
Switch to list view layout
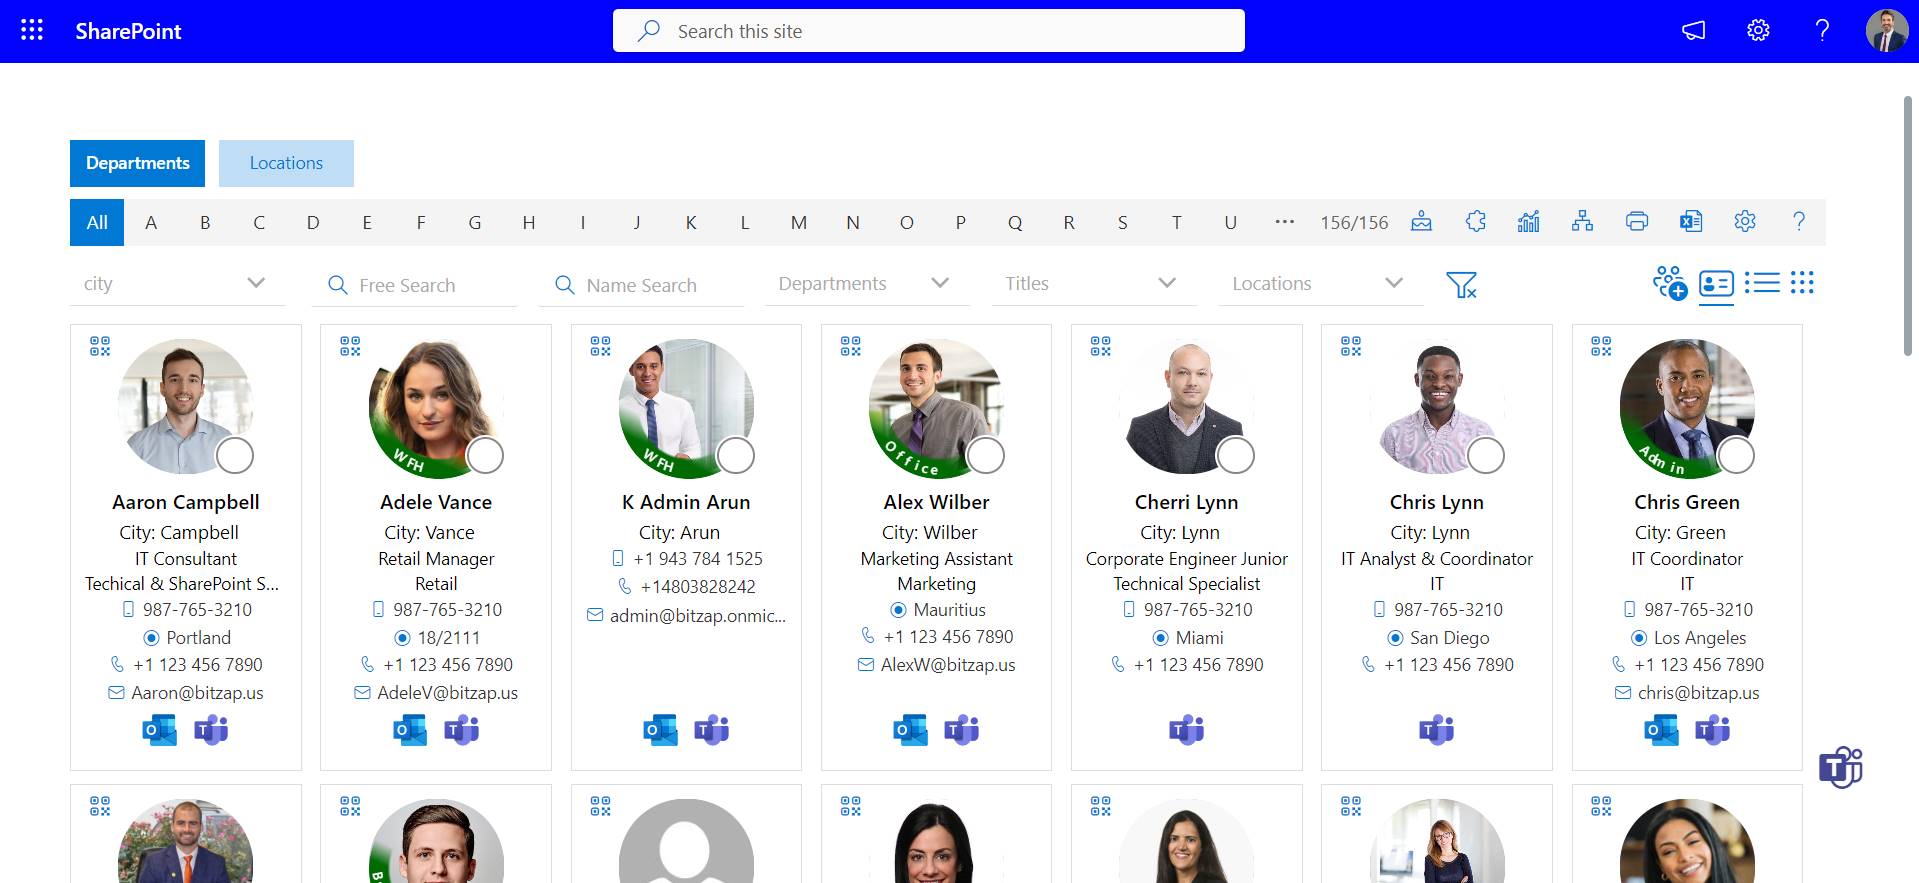[1762, 283]
